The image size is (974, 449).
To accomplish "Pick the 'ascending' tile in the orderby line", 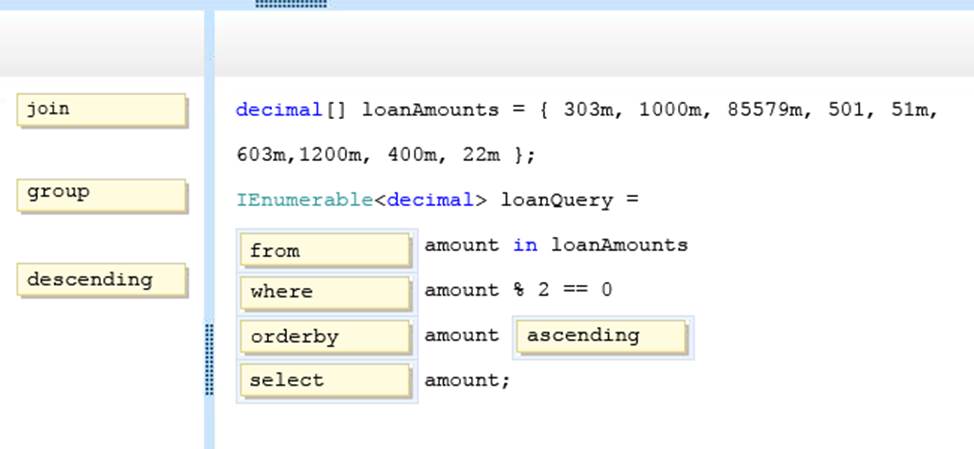I will (601, 336).
